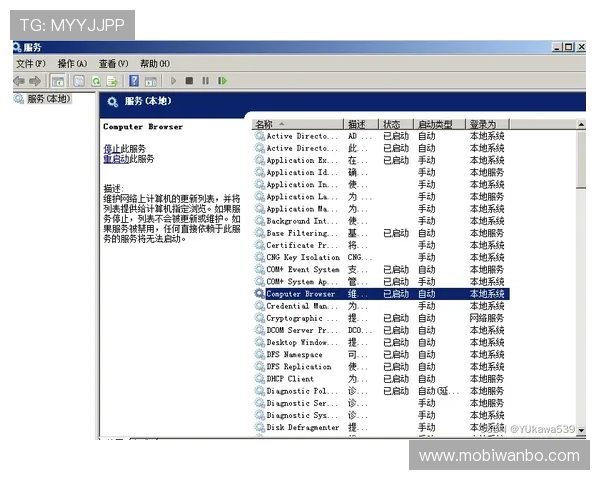Viewport: 600px width, 480px height.
Task: Click the Computer Browser title in description pane
Action: (x=143, y=127)
